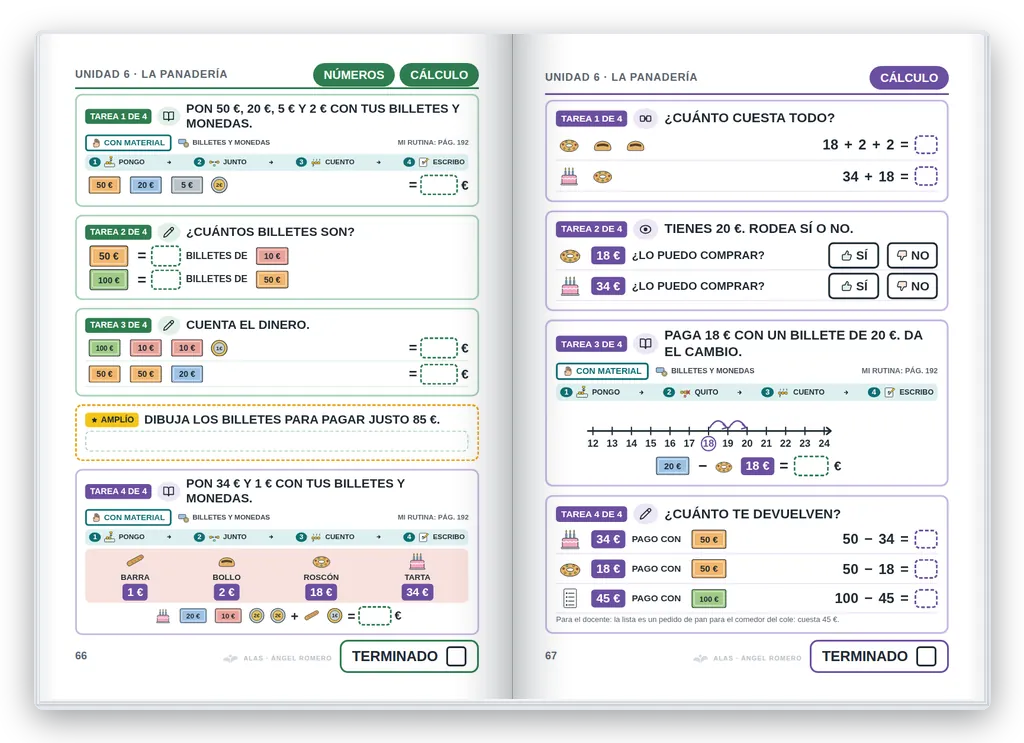The width and height of the screenshot is (1024, 743).
Task: Tick the TERMINADO checkbox on page 66
Action: pyautogui.click(x=456, y=656)
